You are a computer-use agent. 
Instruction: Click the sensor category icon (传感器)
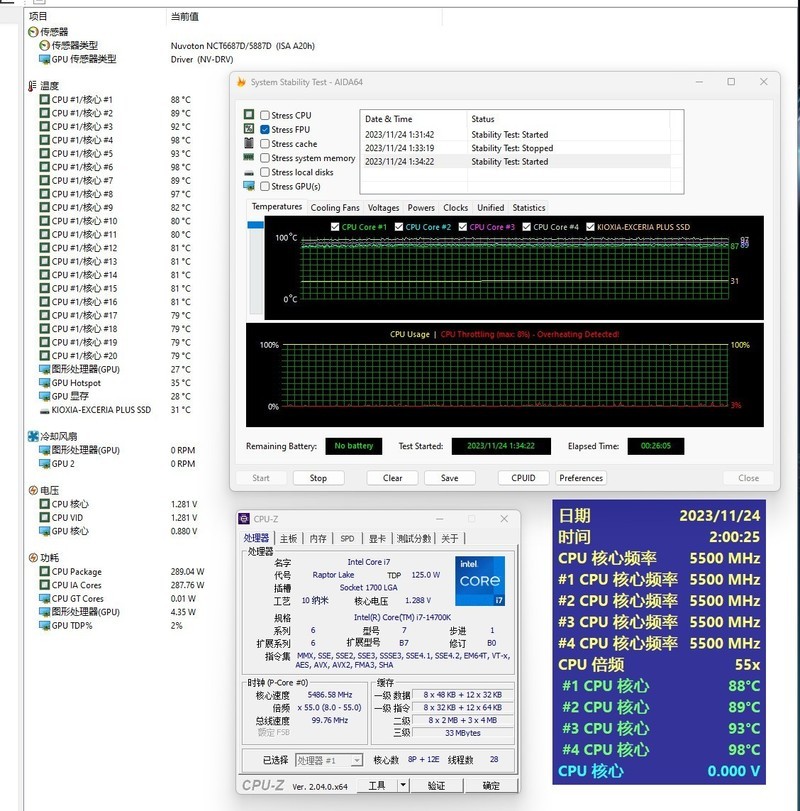[33, 32]
